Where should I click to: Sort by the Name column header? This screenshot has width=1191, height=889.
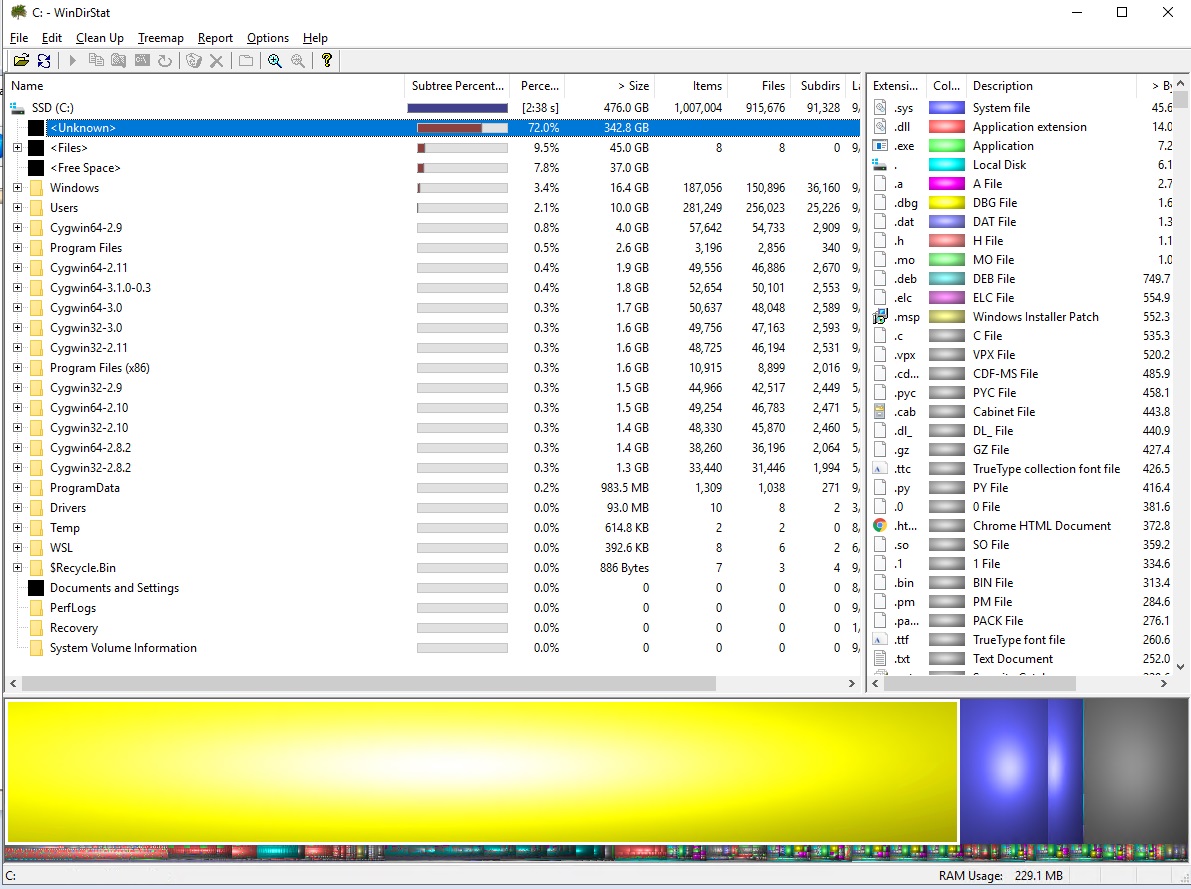pyautogui.click(x=205, y=86)
